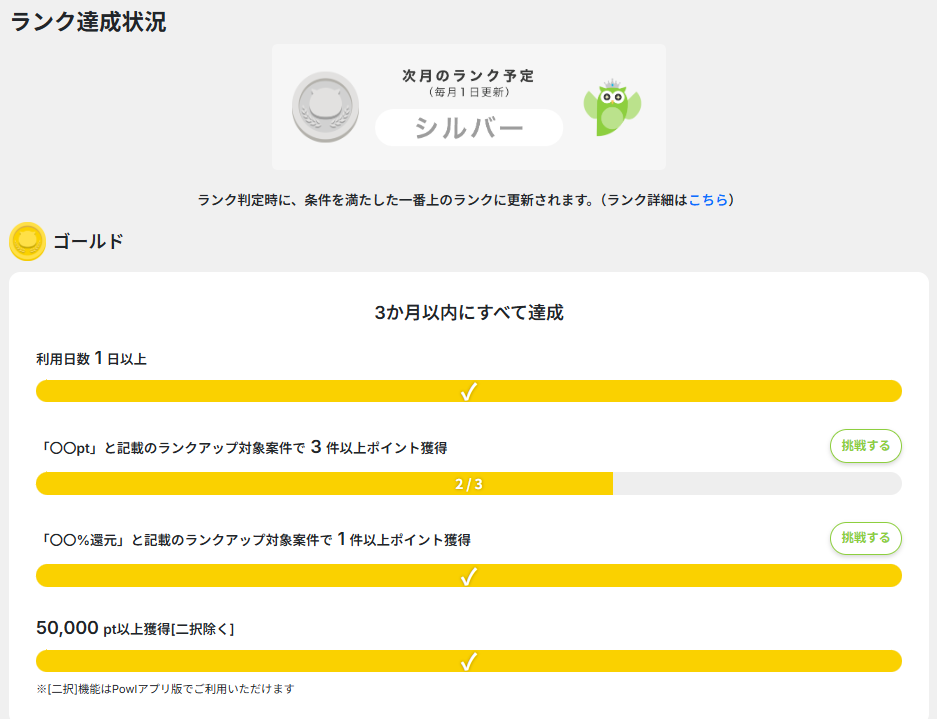Click the checkmark on 〇〇％還元 progress bar

click(x=467, y=575)
